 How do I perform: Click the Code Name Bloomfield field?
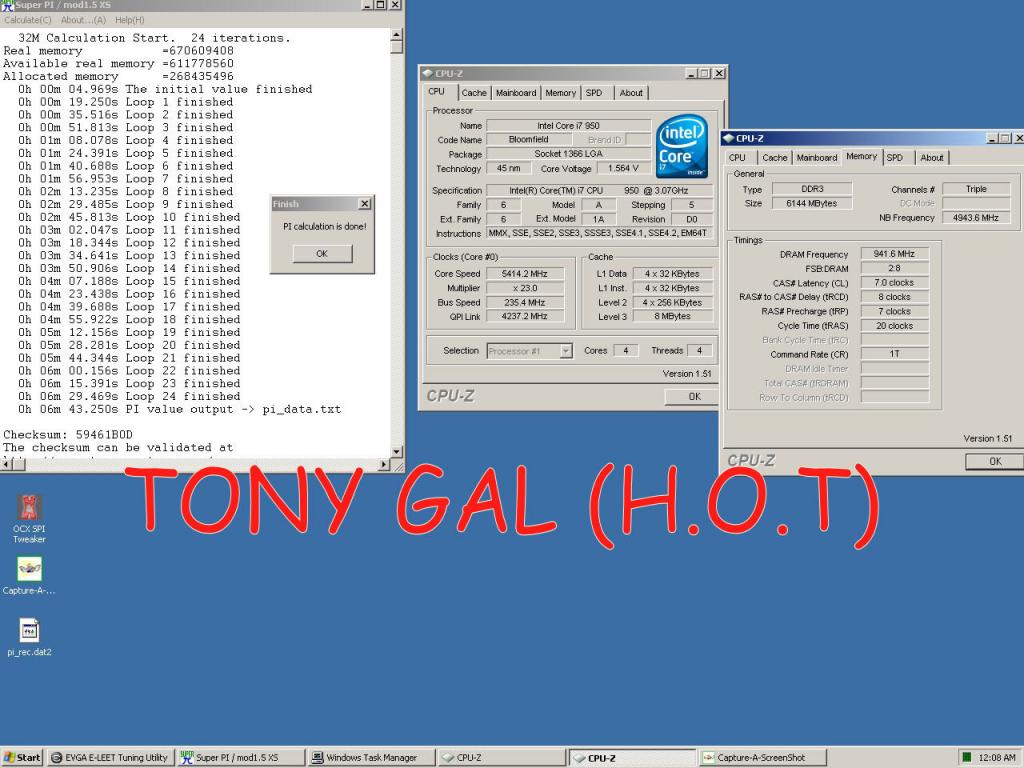pos(528,140)
